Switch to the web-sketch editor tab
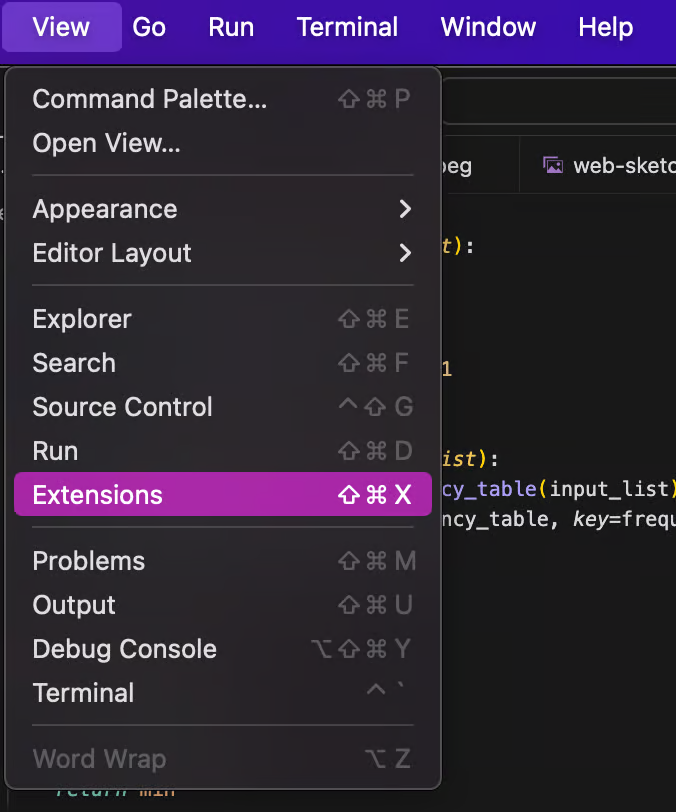 pyautogui.click(x=622, y=165)
